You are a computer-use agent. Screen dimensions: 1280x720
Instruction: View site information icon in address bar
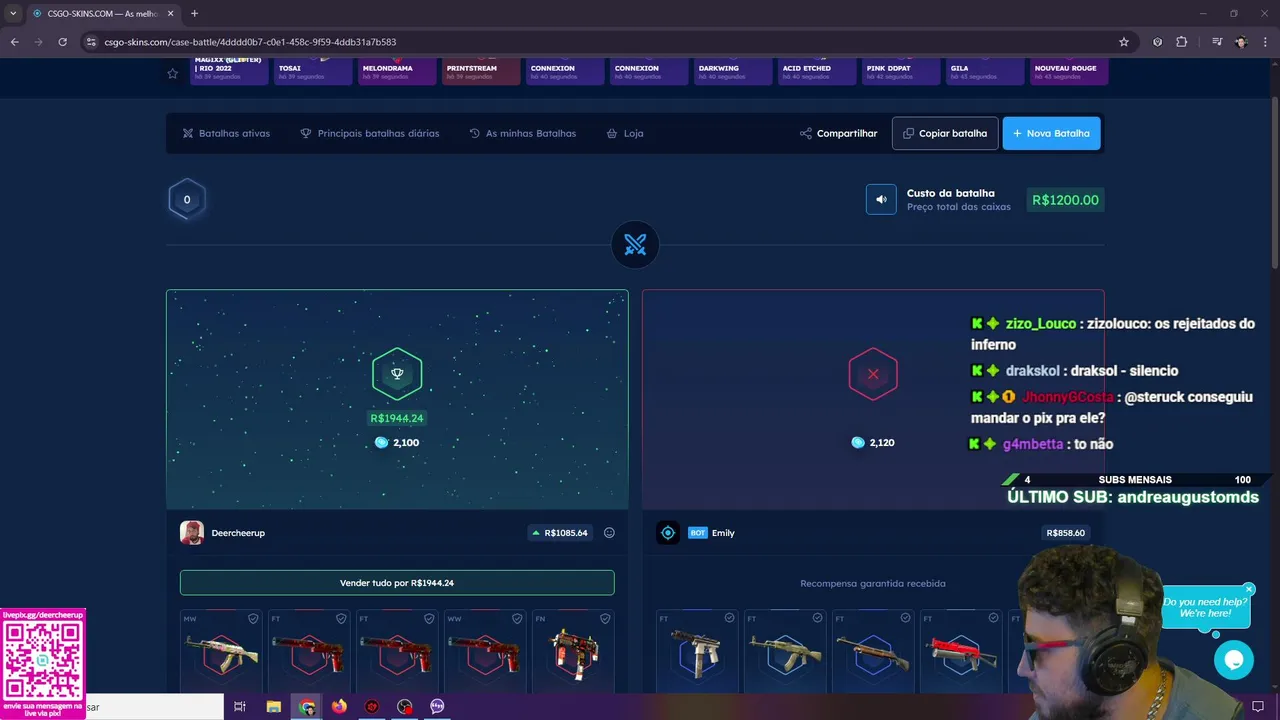pos(91,42)
